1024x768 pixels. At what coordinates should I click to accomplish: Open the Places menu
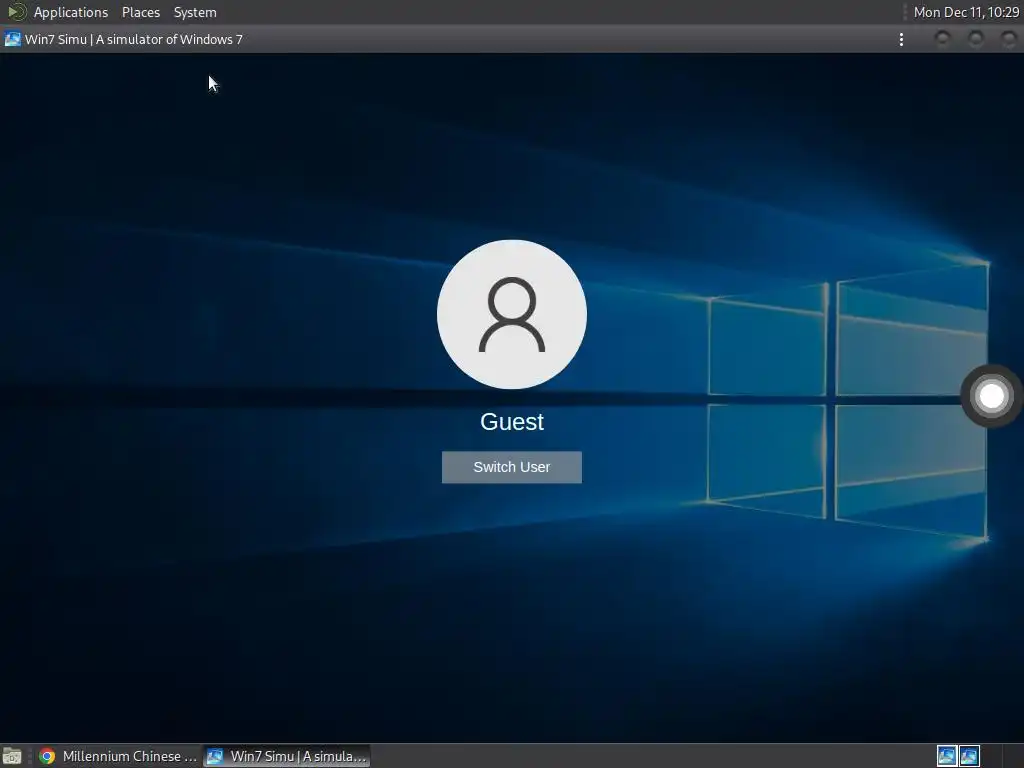click(x=140, y=12)
